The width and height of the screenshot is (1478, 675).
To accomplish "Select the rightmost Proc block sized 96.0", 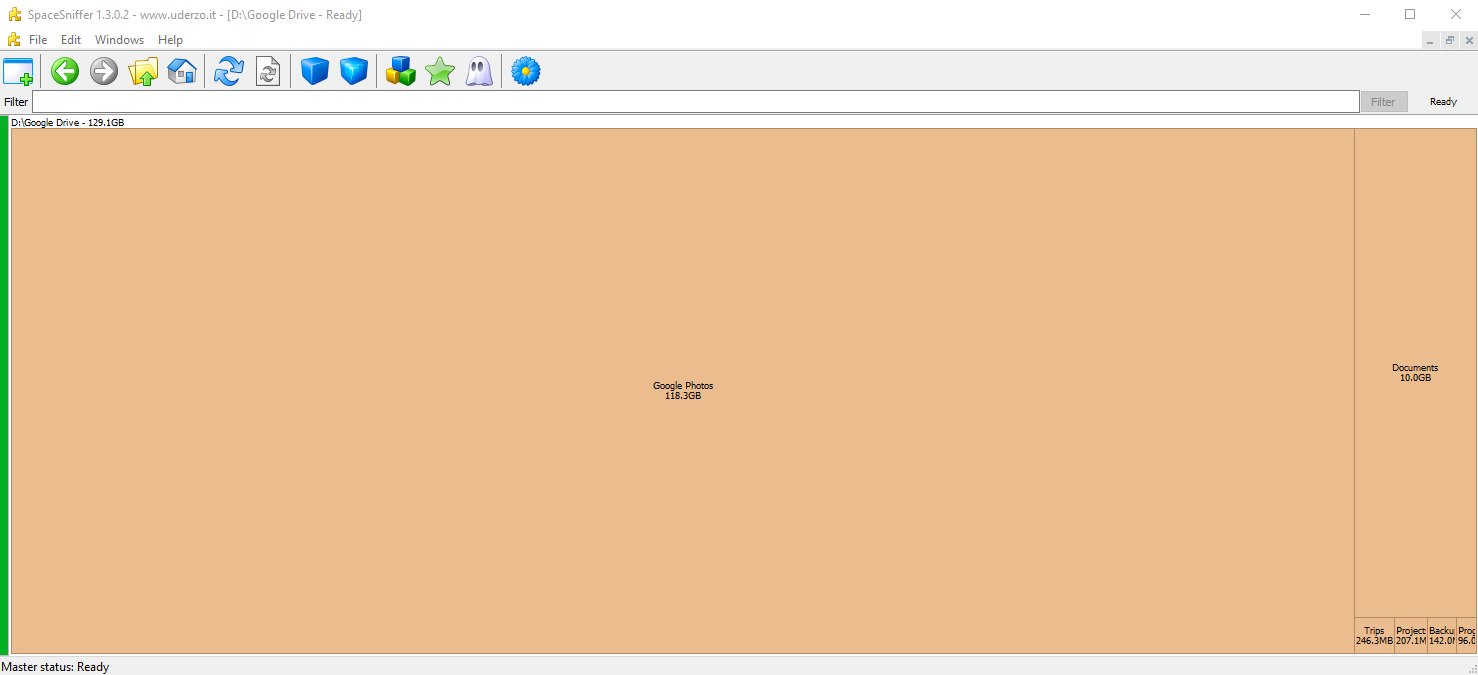I will click(1466, 636).
